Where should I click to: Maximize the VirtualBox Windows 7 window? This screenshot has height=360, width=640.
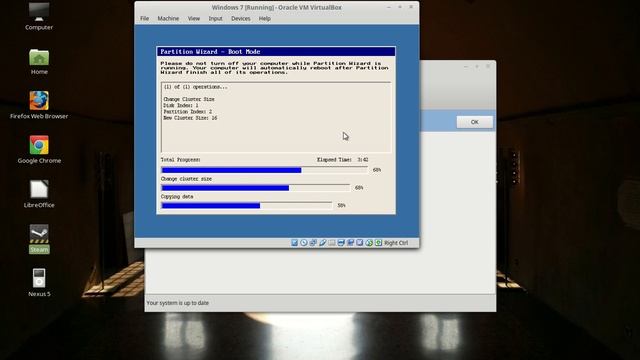[x=400, y=7]
